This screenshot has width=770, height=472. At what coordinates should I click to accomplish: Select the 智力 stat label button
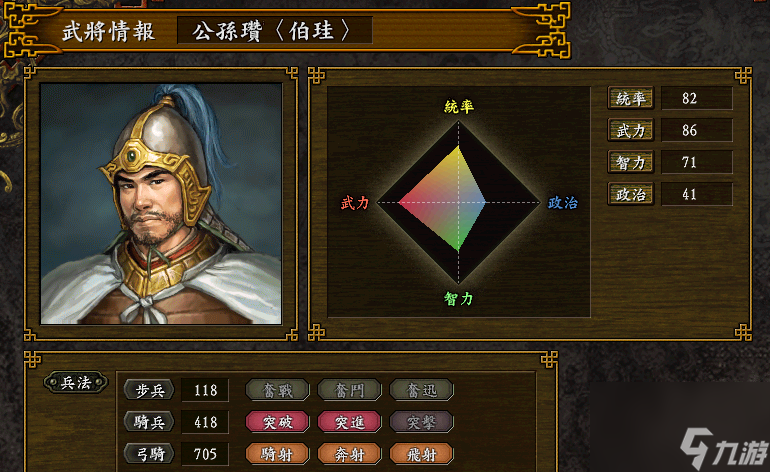click(x=631, y=162)
